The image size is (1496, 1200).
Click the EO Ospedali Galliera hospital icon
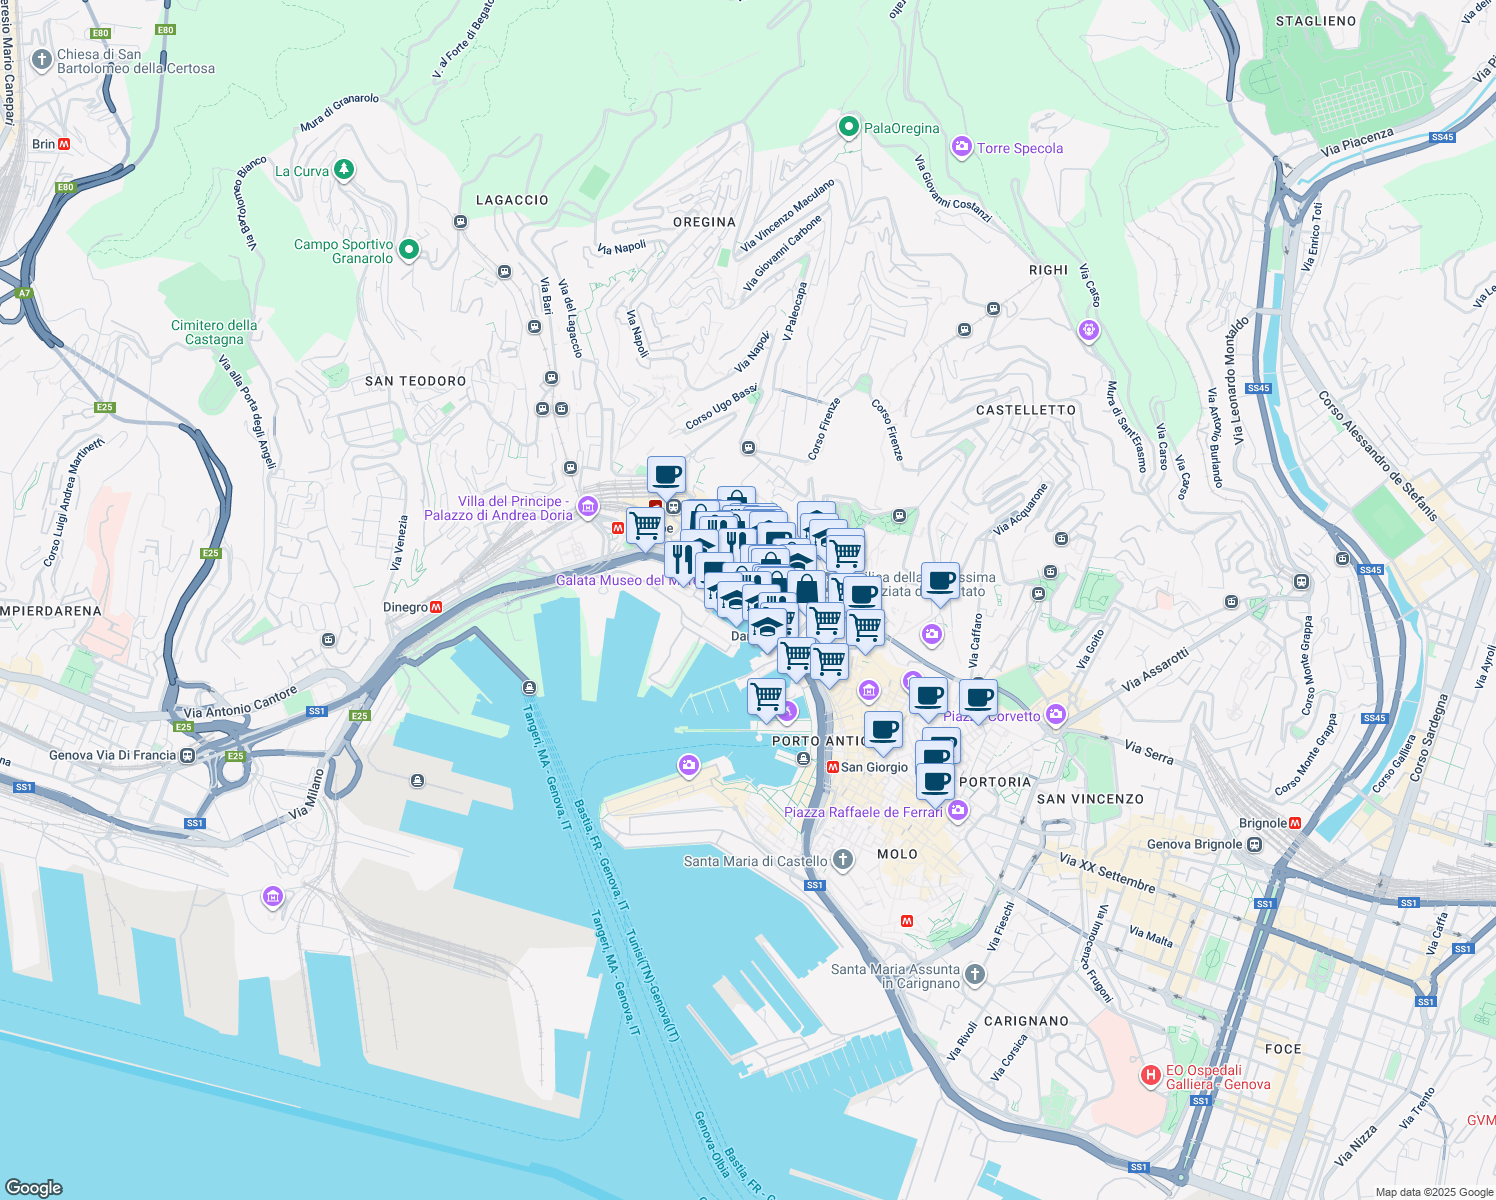coord(1151,1076)
